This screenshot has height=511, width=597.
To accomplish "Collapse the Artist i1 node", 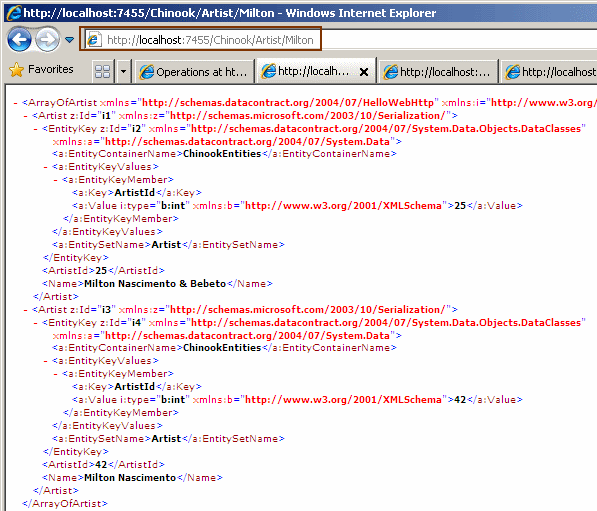I will coord(26,116).
